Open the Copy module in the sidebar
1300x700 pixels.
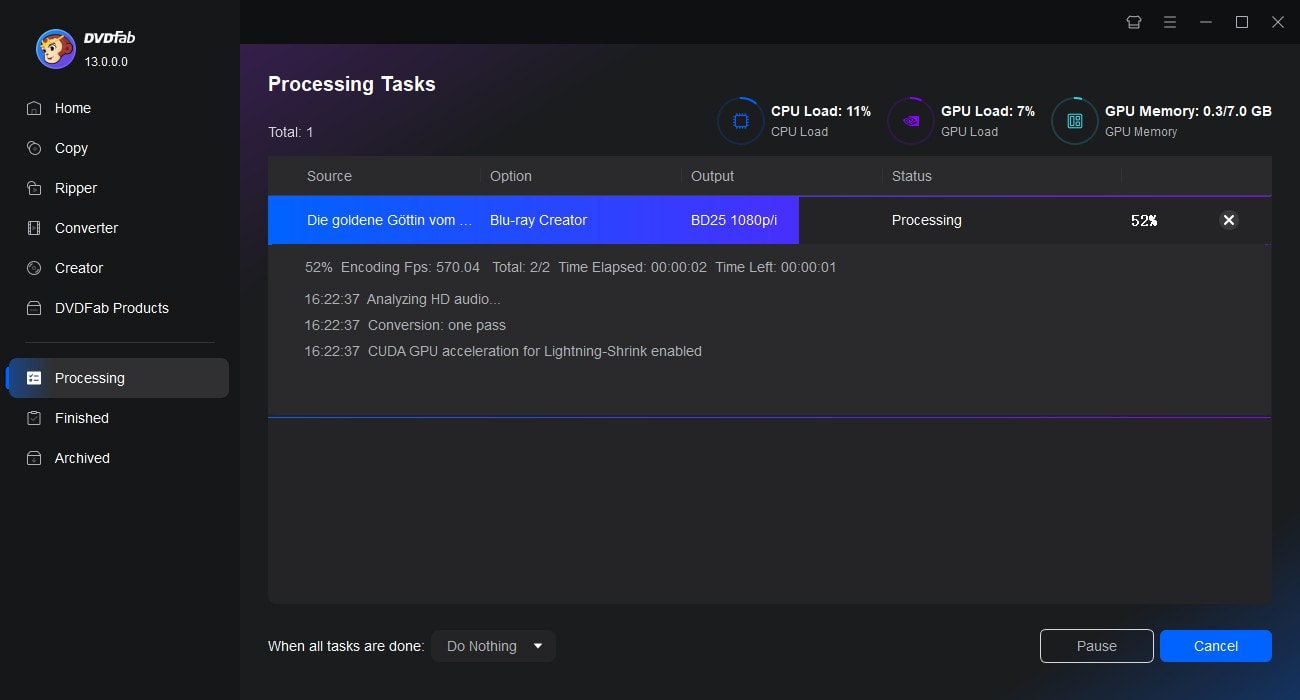pyautogui.click(x=71, y=148)
